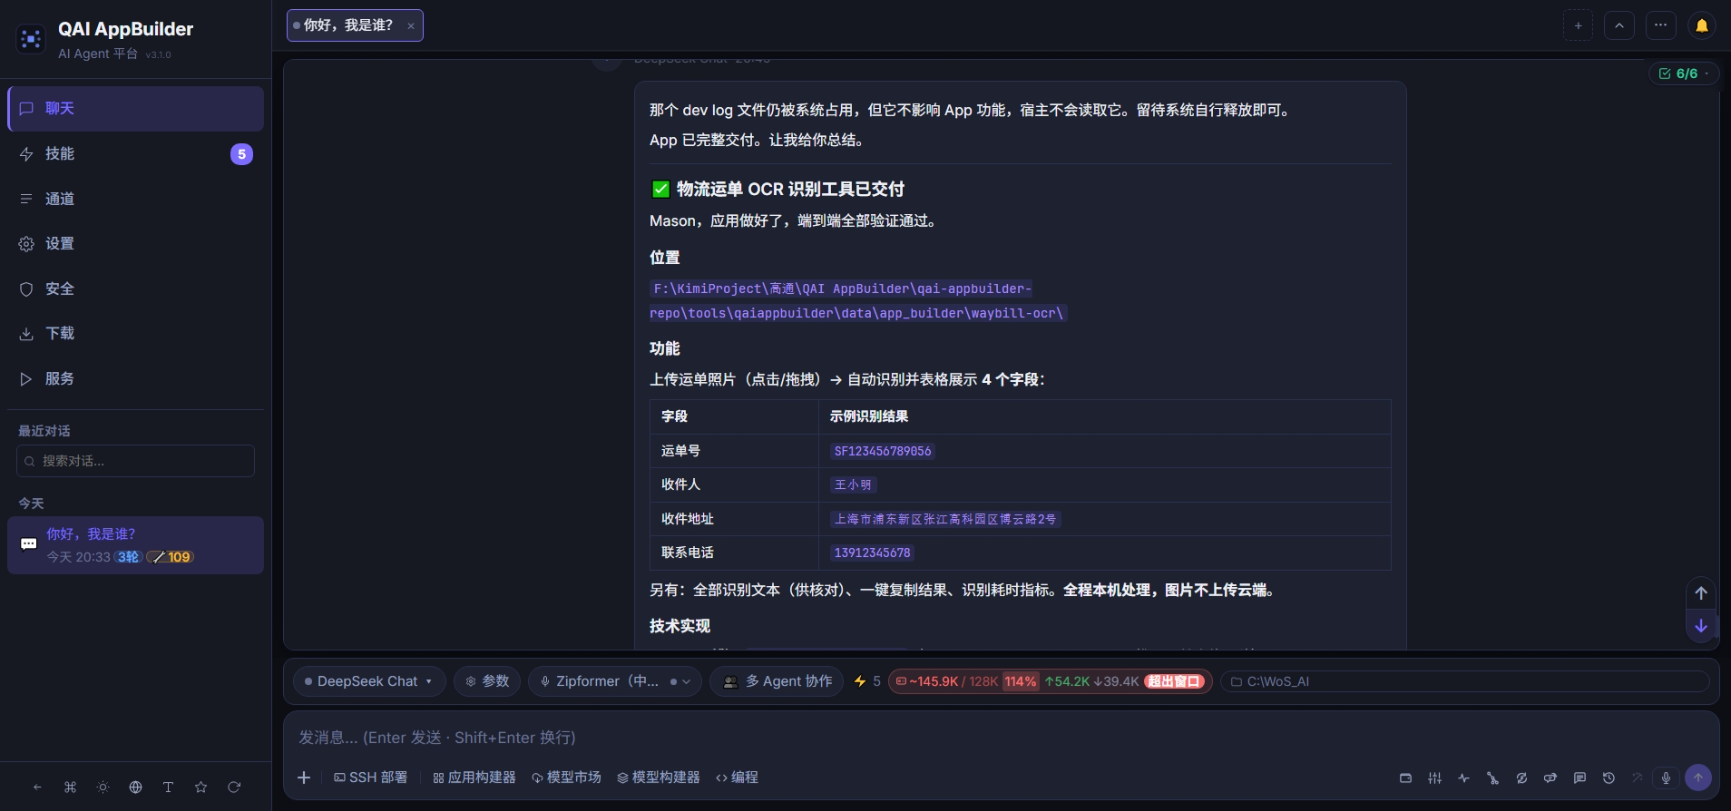The height and width of the screenshot is (811, 1731).
Task: Click the SSH 部署 button
Action: (370, 777)
